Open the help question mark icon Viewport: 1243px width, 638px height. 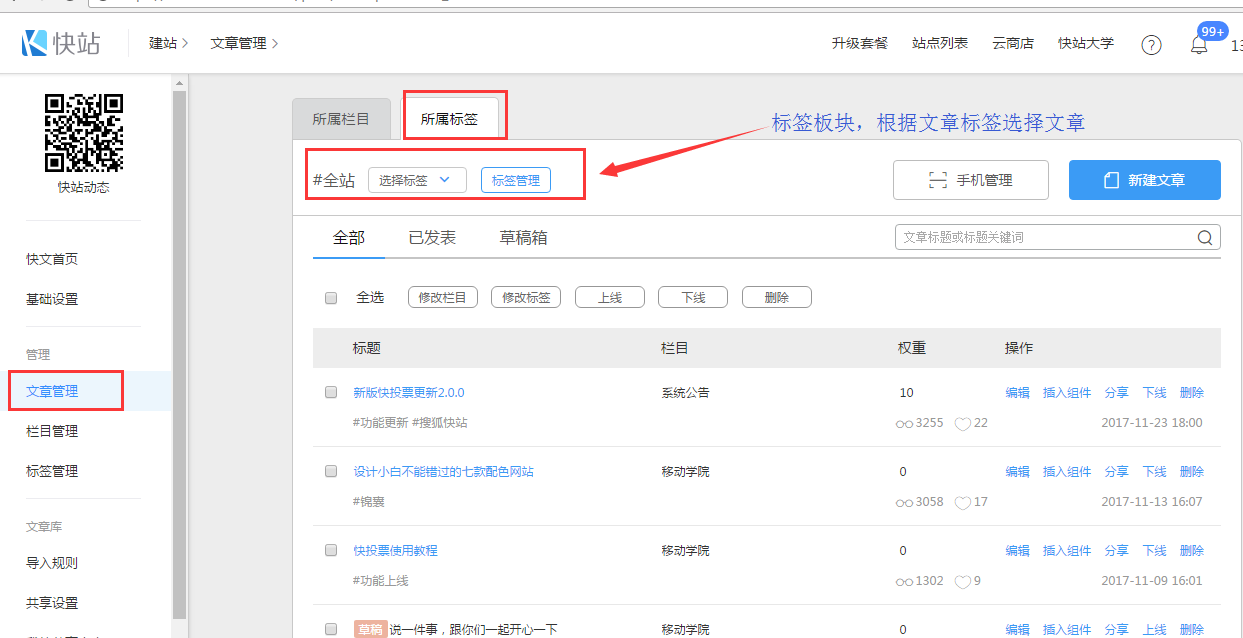pos(1151,45)
